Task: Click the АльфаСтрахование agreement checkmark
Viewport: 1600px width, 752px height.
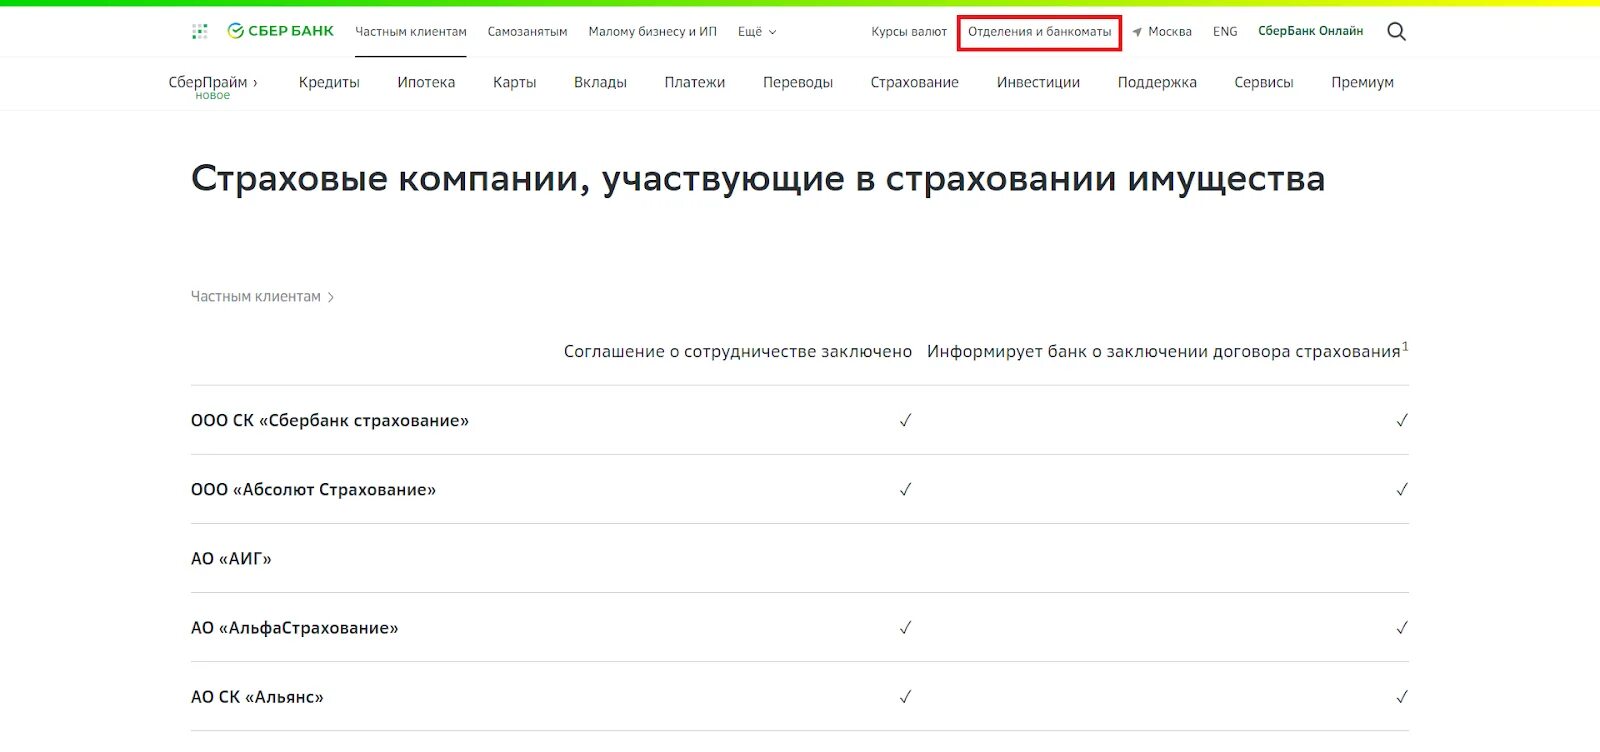Action: pos(905,628)
